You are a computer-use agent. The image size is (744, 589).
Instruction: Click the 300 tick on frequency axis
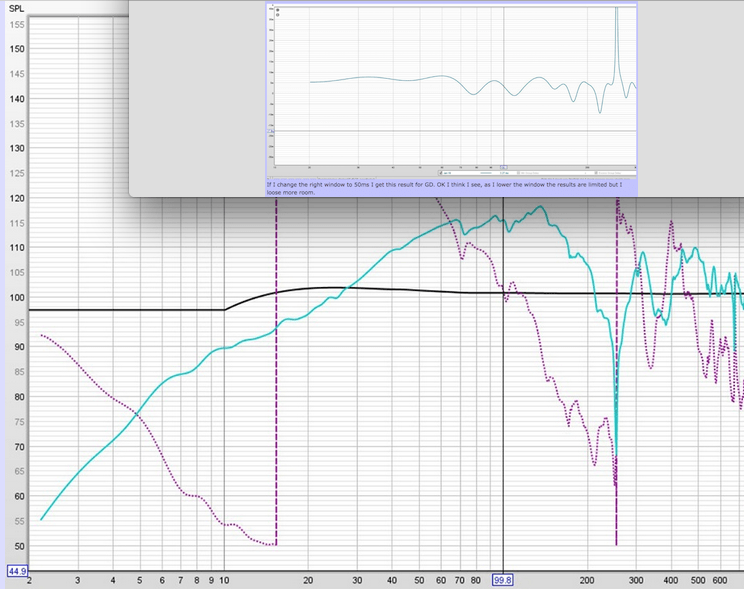pyautogui.click(x=636, y=580)
